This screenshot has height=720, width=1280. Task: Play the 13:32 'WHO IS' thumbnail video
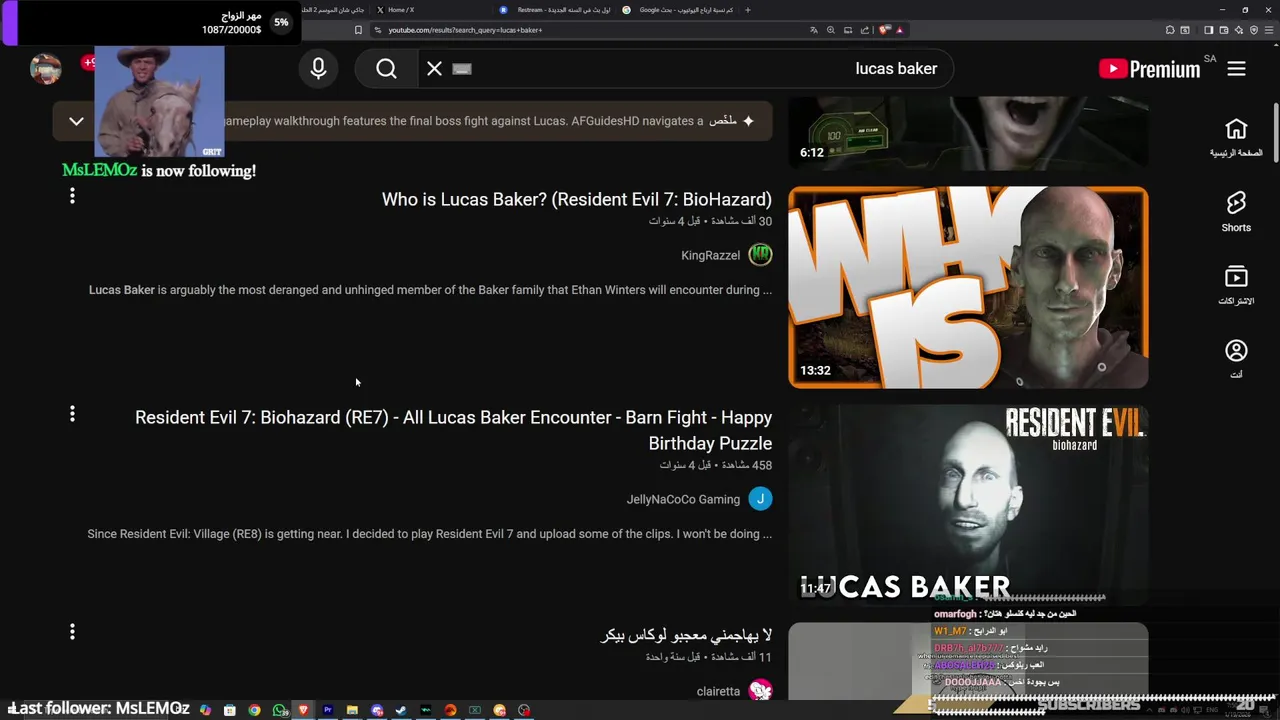tap(968, 287)
